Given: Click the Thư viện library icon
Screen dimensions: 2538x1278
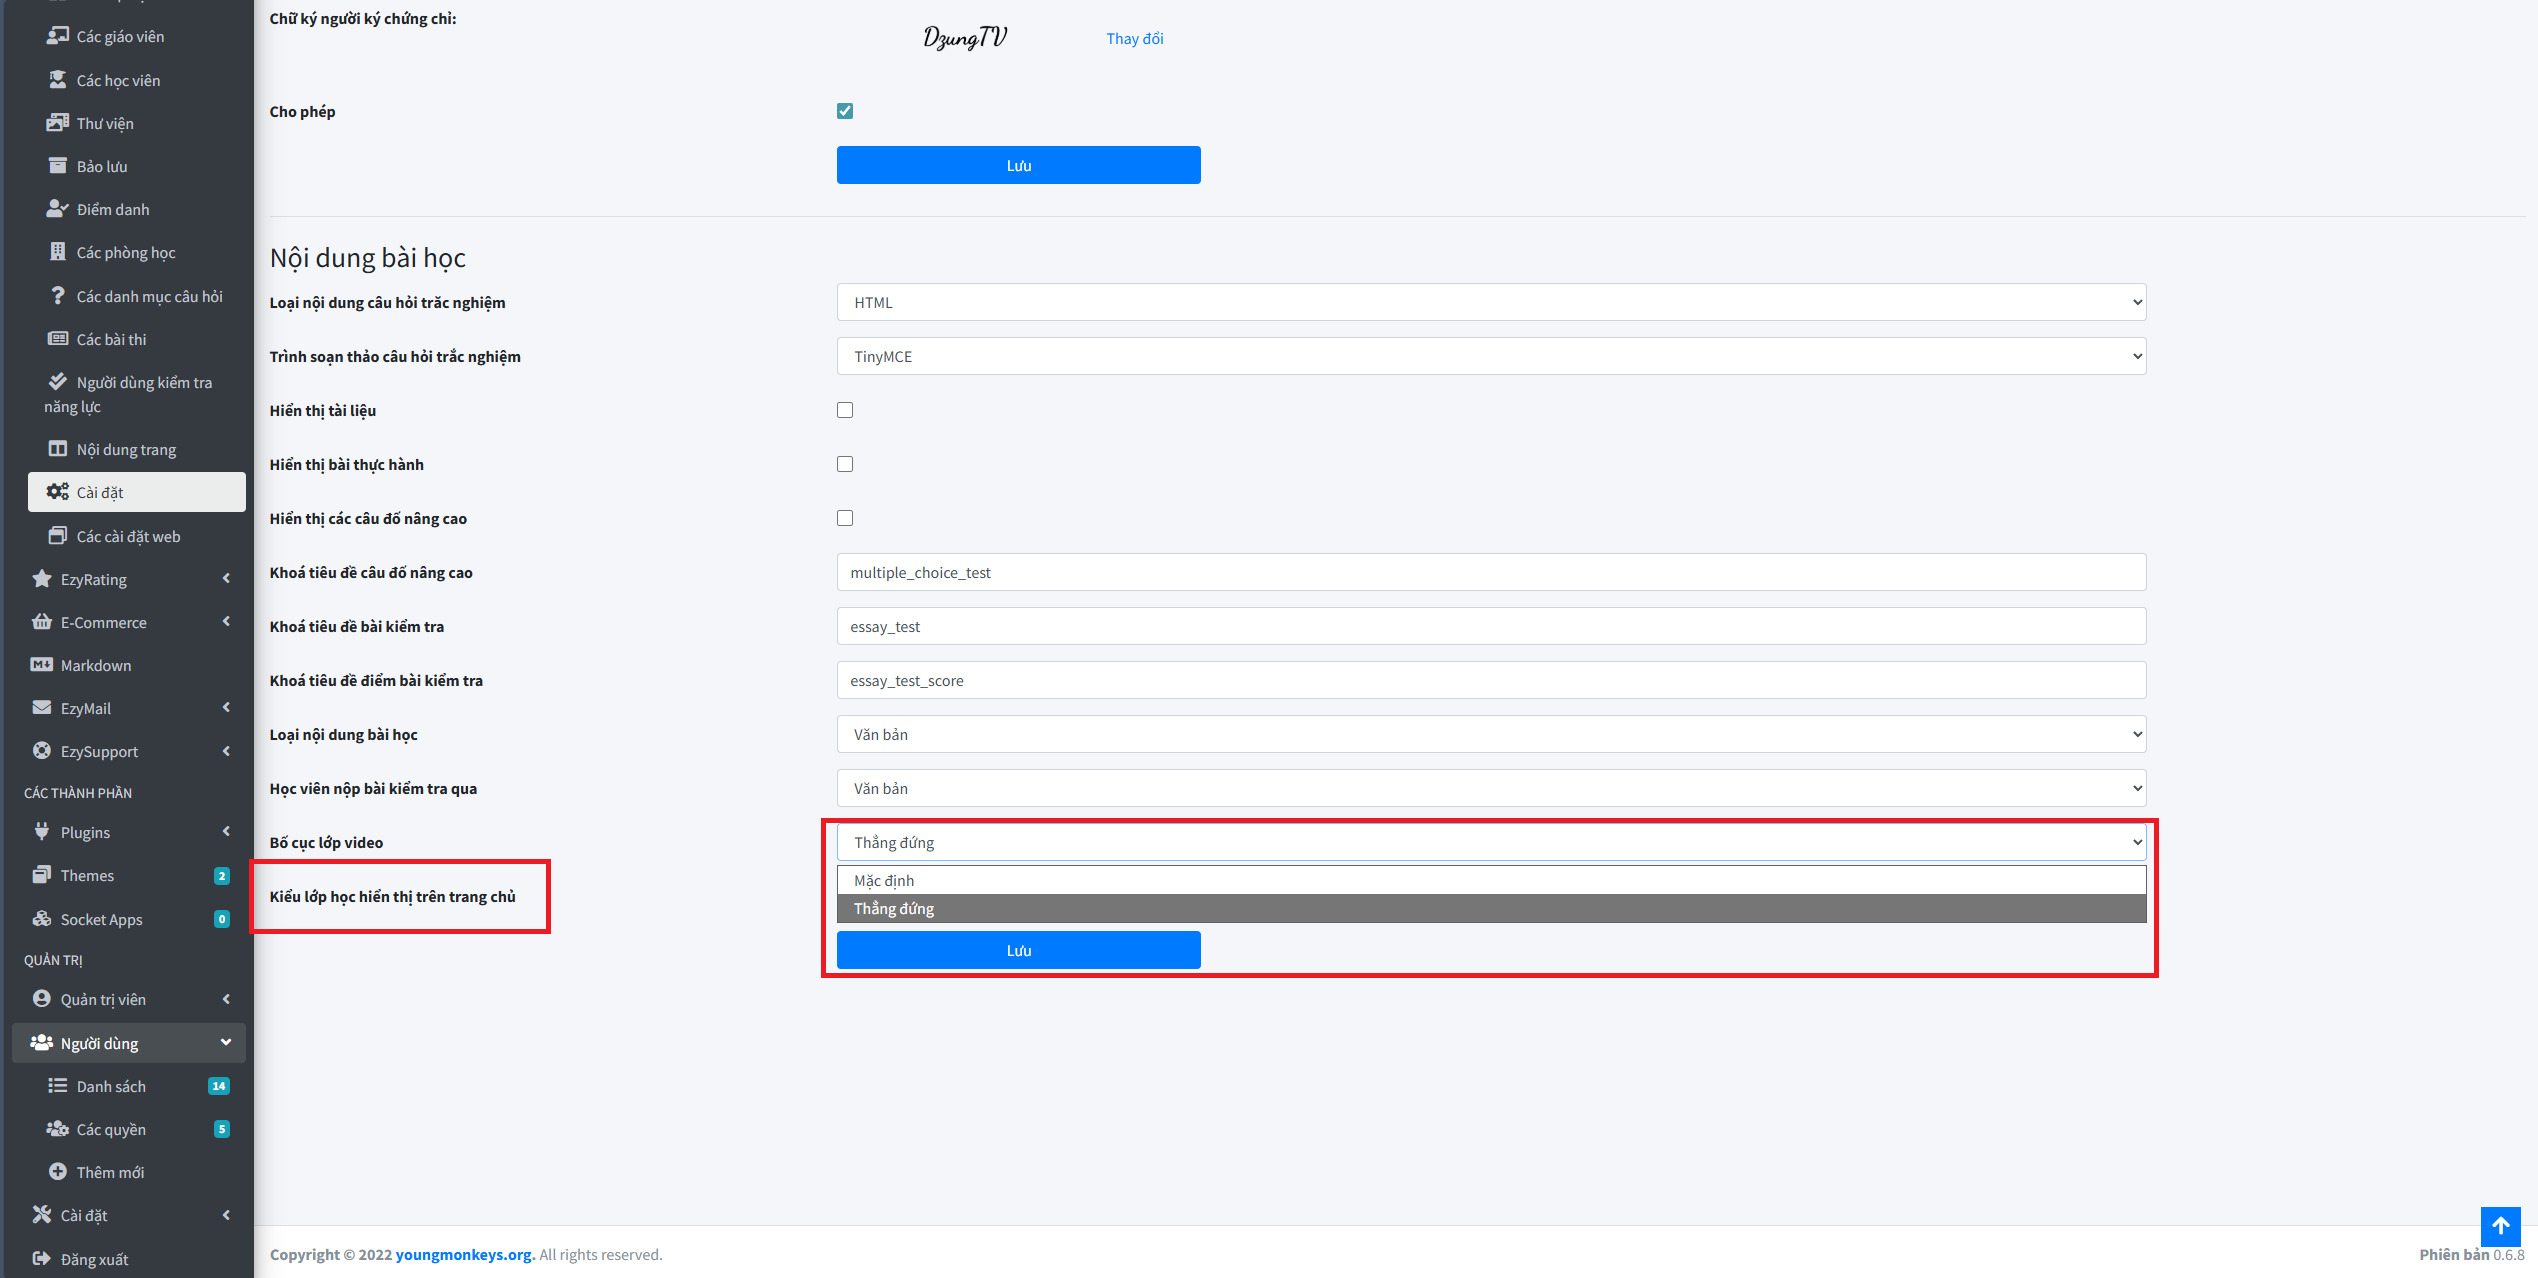Looking at the screenshot, I should 57,123.
